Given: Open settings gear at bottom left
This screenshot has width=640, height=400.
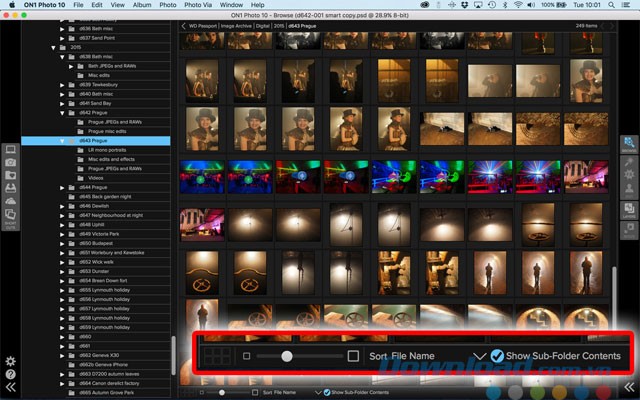Looking at the screenshot, I should pyautogui.click(x=10, y=361).
